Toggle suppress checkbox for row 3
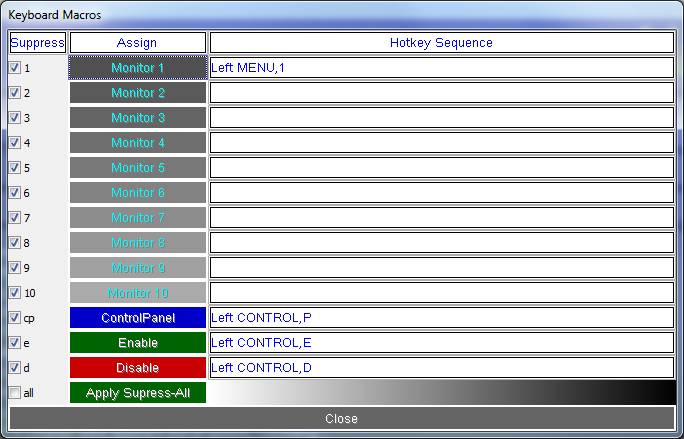 tap(15, 117)
